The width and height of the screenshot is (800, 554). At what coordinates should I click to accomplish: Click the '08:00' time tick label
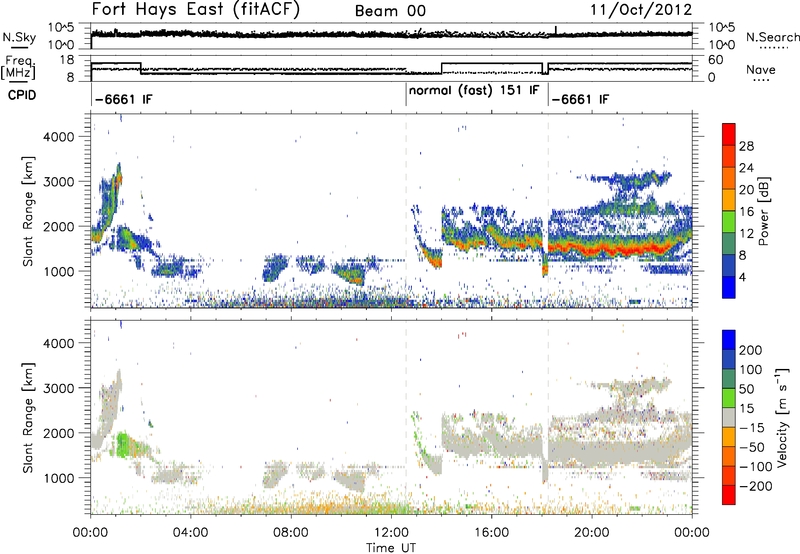[x=291, y=533]
